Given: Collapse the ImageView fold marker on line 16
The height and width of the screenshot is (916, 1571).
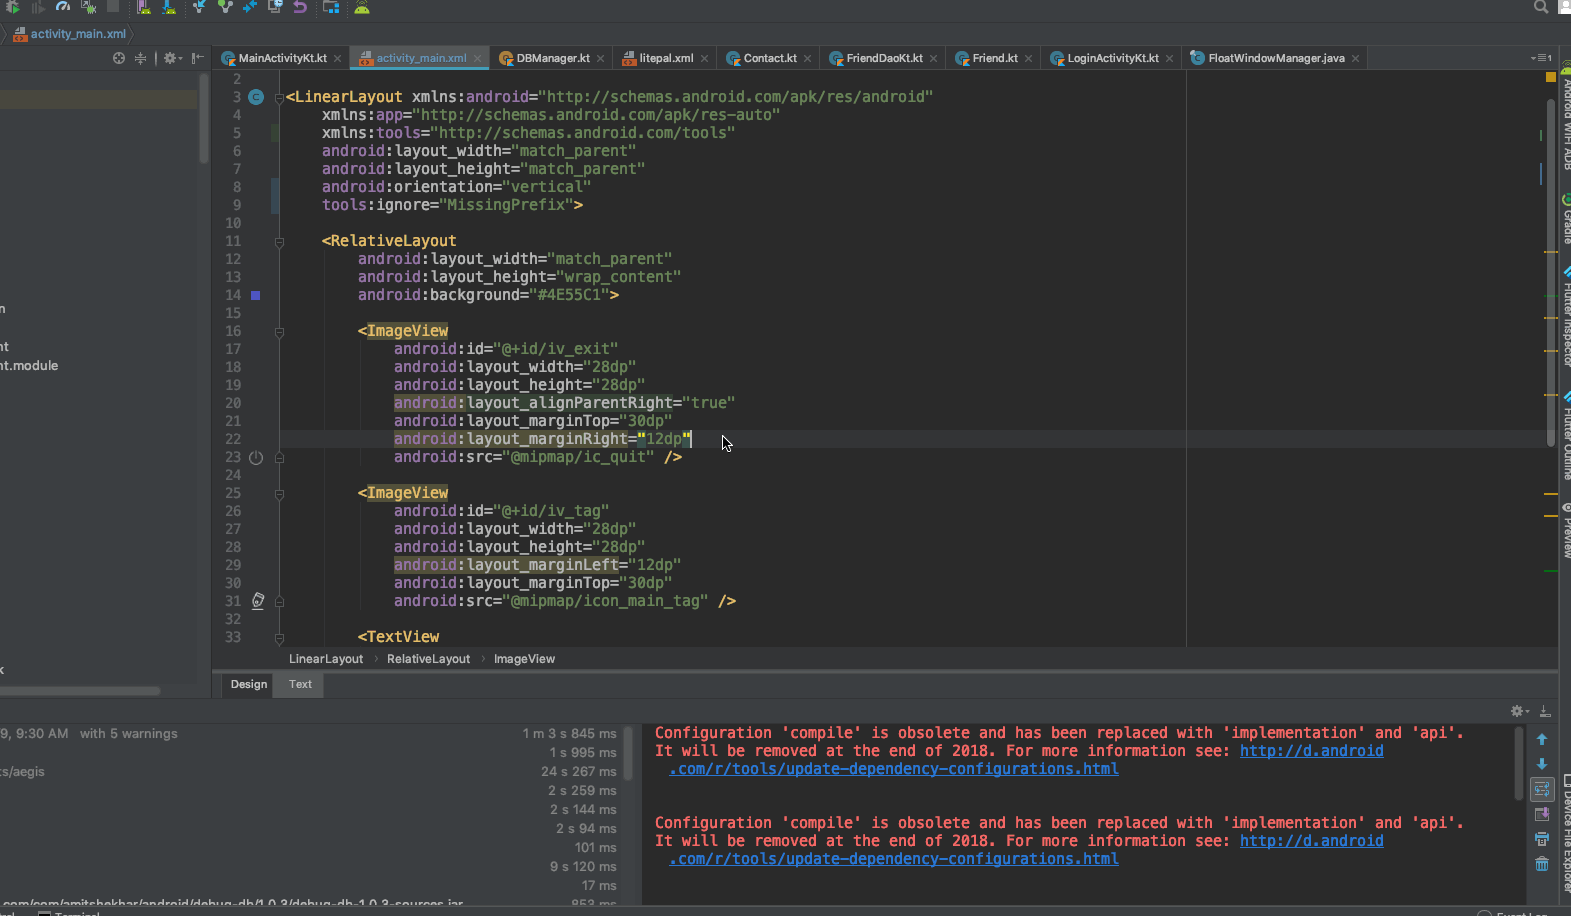Looking at the screenshot, I should [x=279, y=331].
